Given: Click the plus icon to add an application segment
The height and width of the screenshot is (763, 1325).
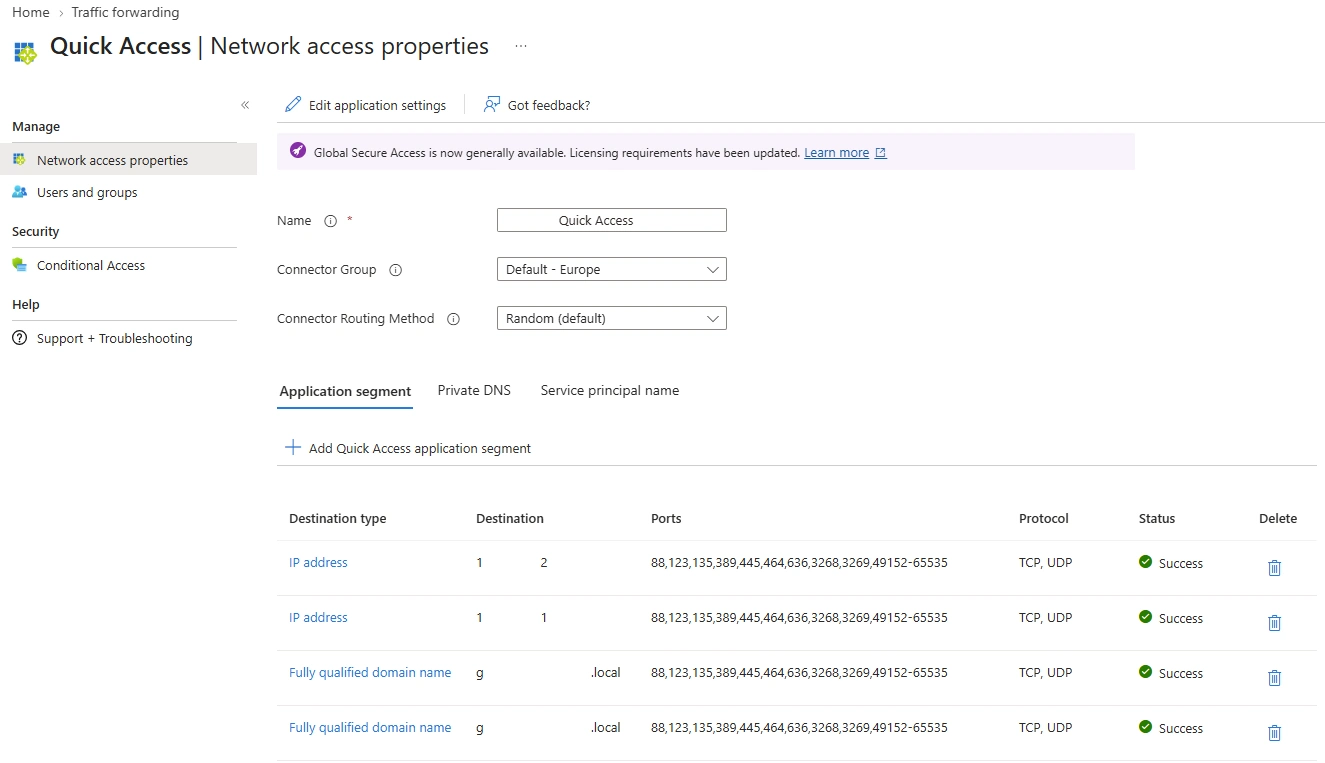Looking at the screenshot, I should 293,448.
